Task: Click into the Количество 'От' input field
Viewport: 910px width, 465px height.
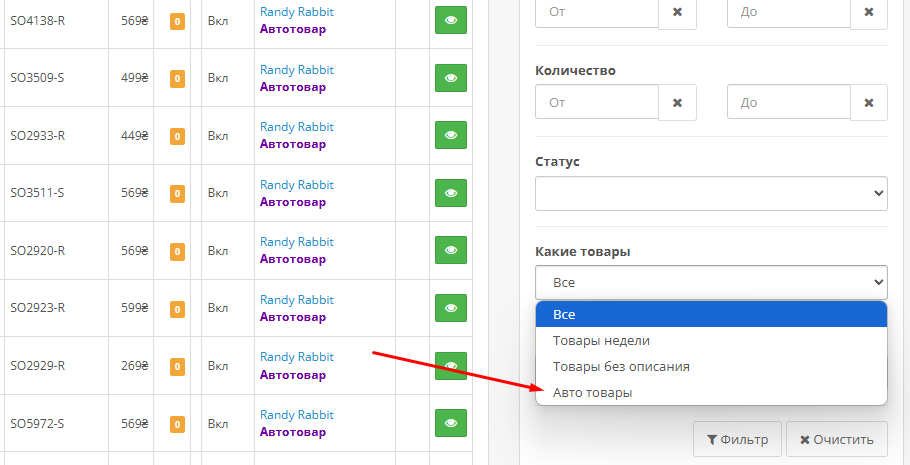Action: click(597, 102)
